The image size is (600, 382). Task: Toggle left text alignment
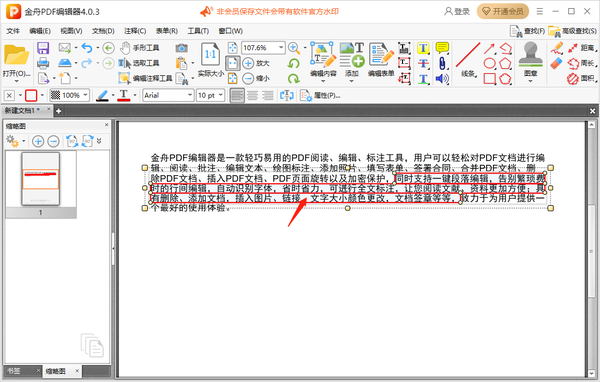point(237,95)
